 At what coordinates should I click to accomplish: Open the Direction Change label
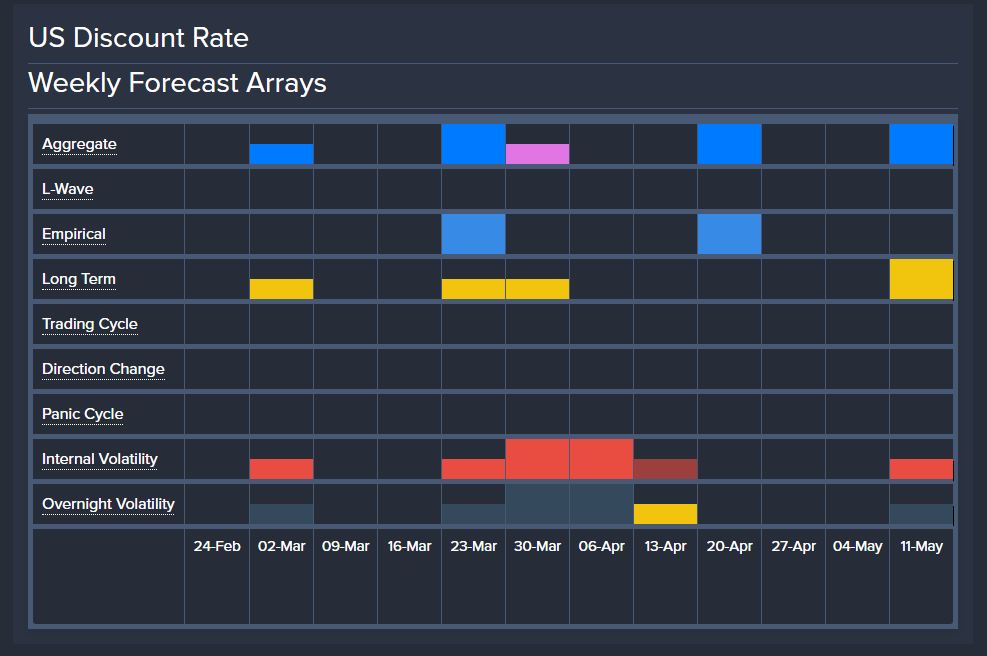[103, 369]
